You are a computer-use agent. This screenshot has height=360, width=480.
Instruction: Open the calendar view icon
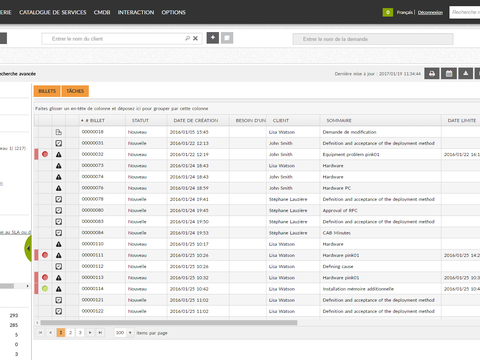click(x=449, y=74)
